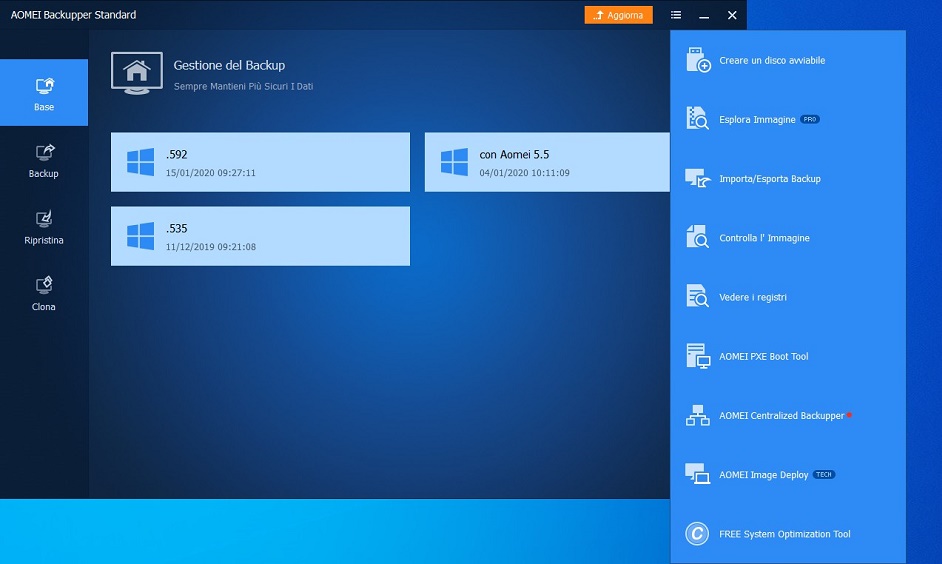Click Windows logo on .592 backup
Screen dimensions: 942x564
(x=141, y=162)
